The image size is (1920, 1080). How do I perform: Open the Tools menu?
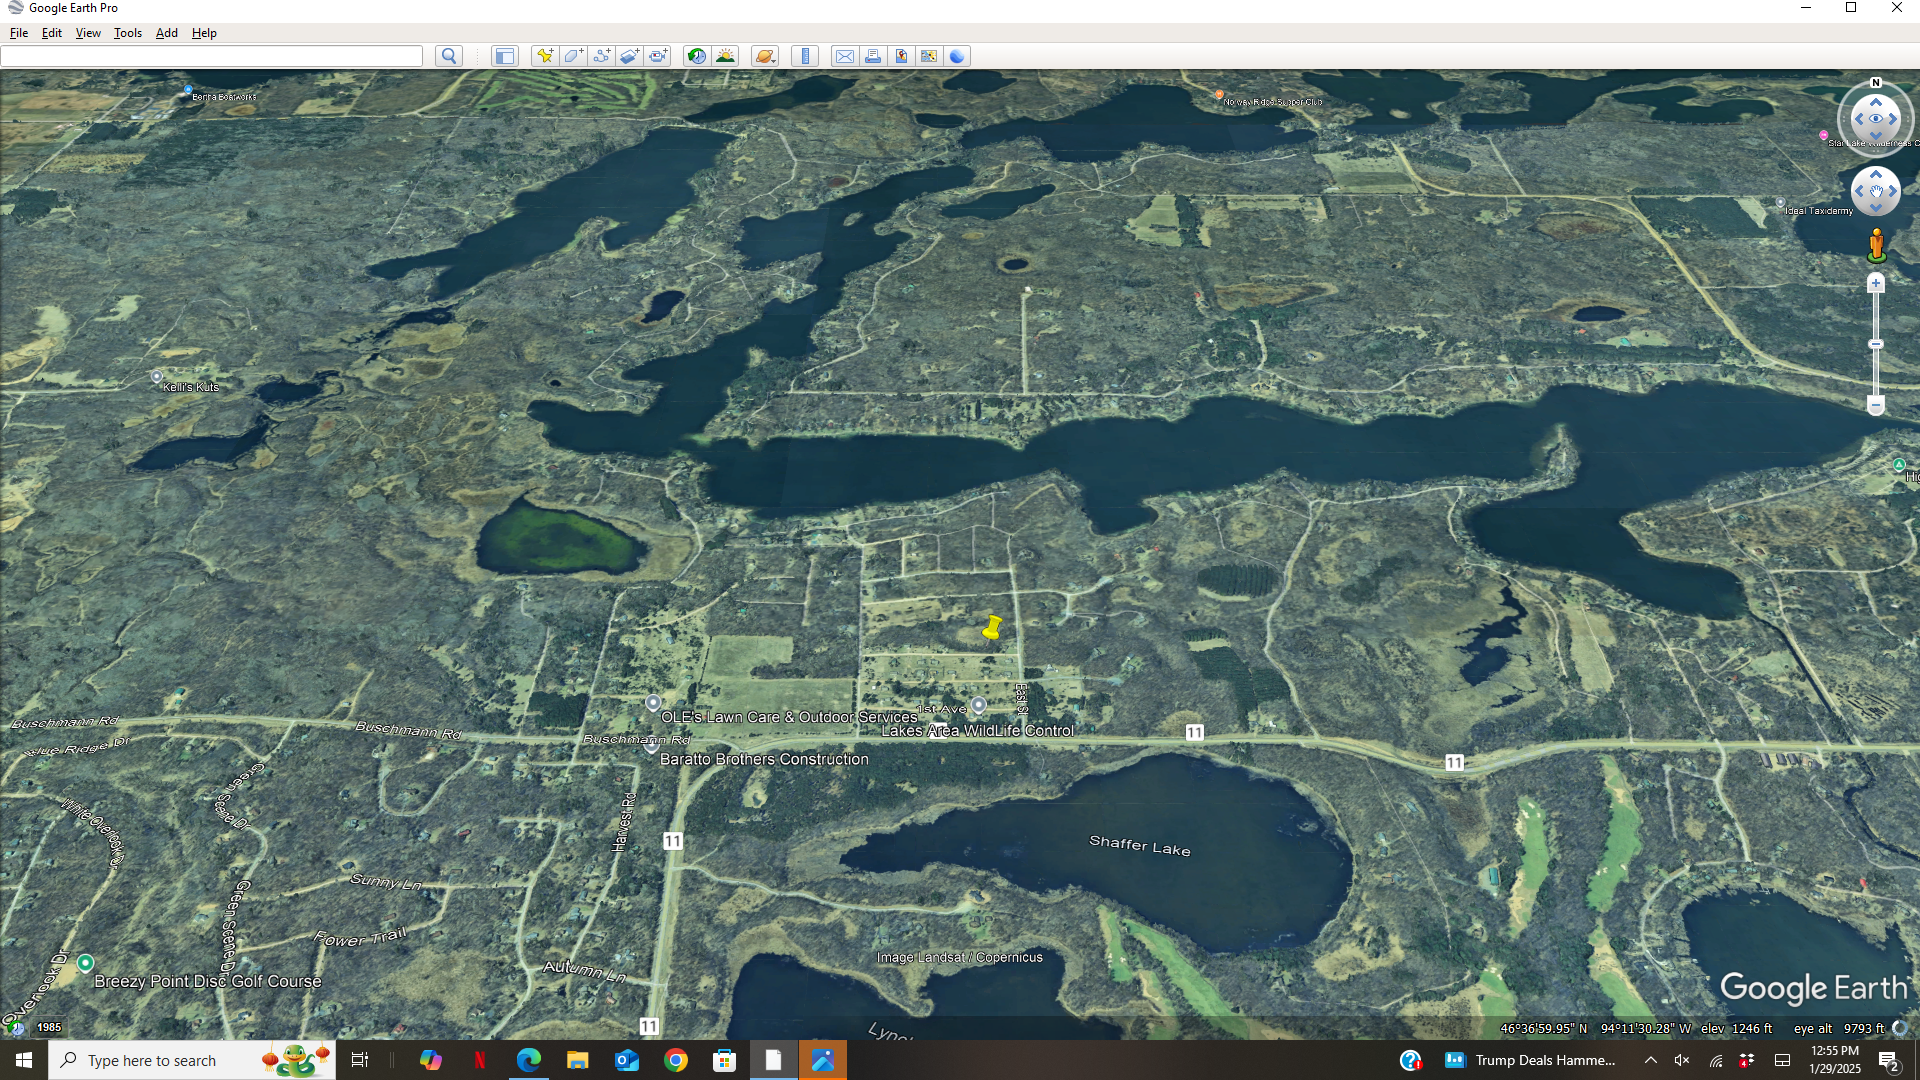(x=127, y=33)
